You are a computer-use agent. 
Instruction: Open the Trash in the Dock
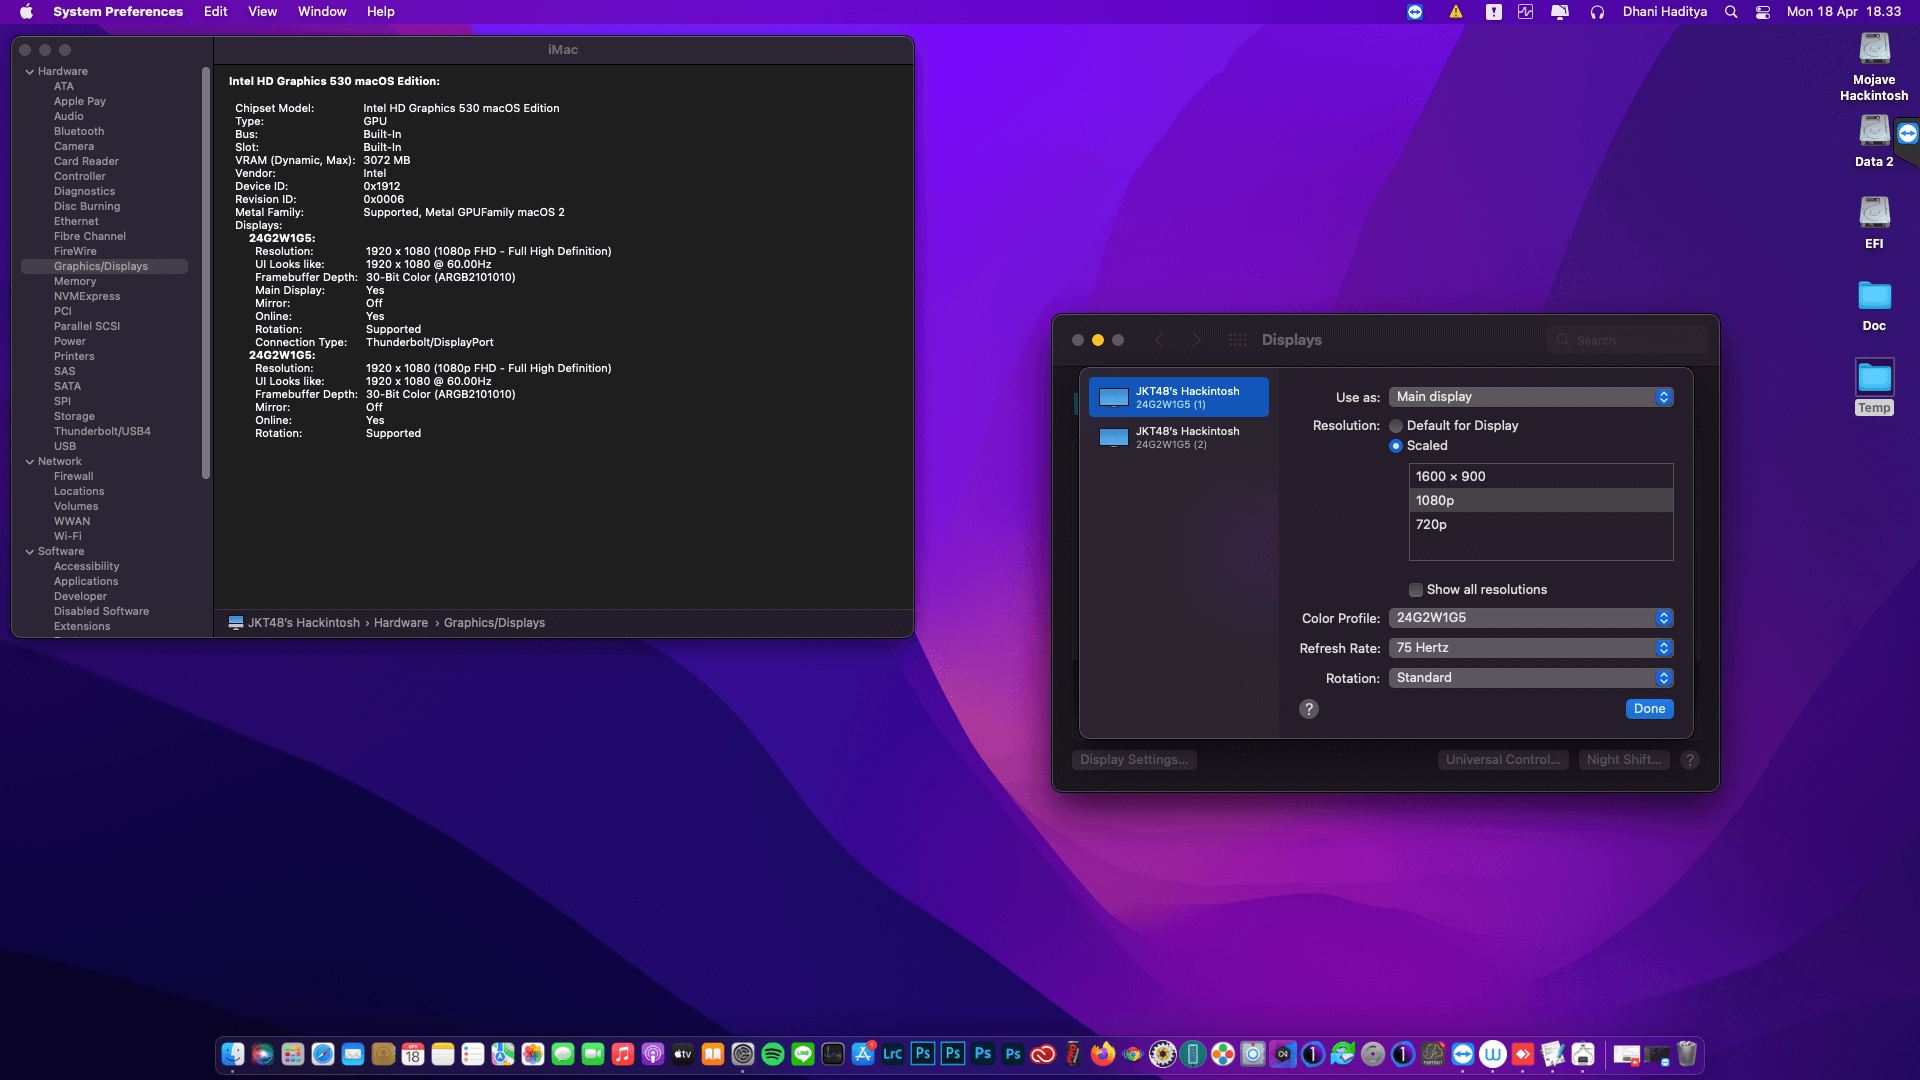1687,1054
